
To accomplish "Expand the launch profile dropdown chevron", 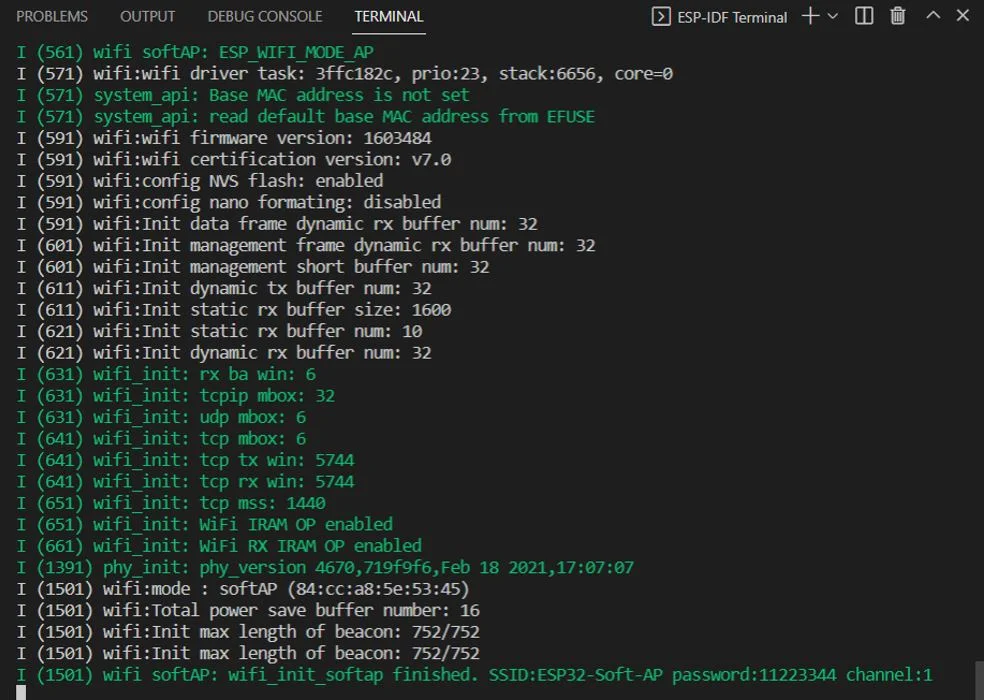I will [833, 16].
